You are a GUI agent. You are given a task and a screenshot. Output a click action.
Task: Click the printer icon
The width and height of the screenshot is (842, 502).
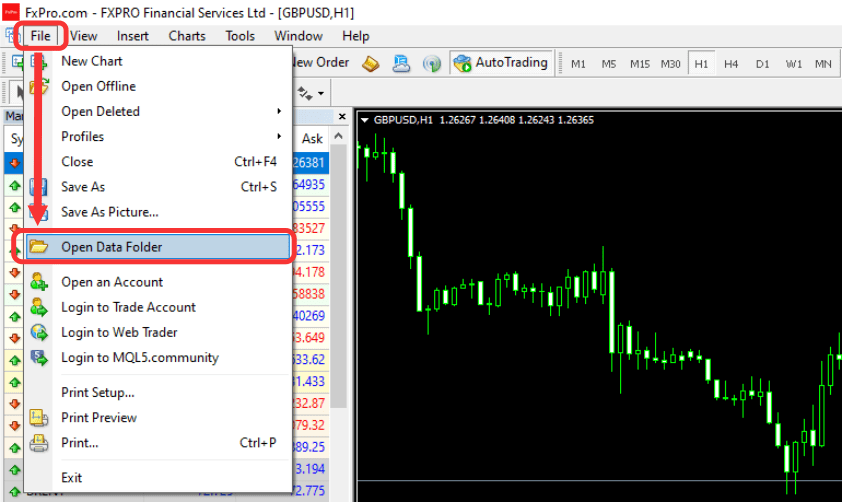pyautogui.click(x=39, y=443)
